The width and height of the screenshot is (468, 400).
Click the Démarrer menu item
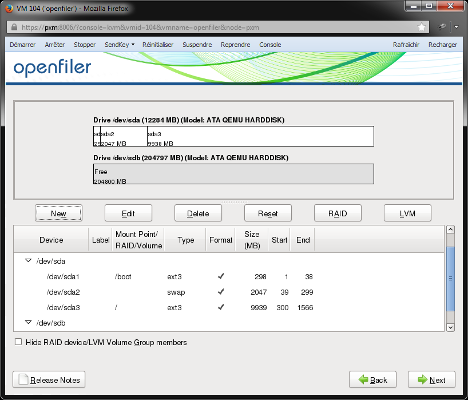(22, 45)
